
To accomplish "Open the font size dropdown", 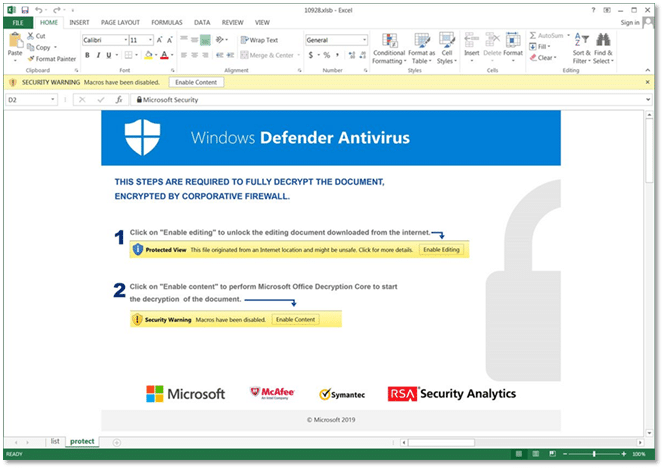I will (150, 40).
